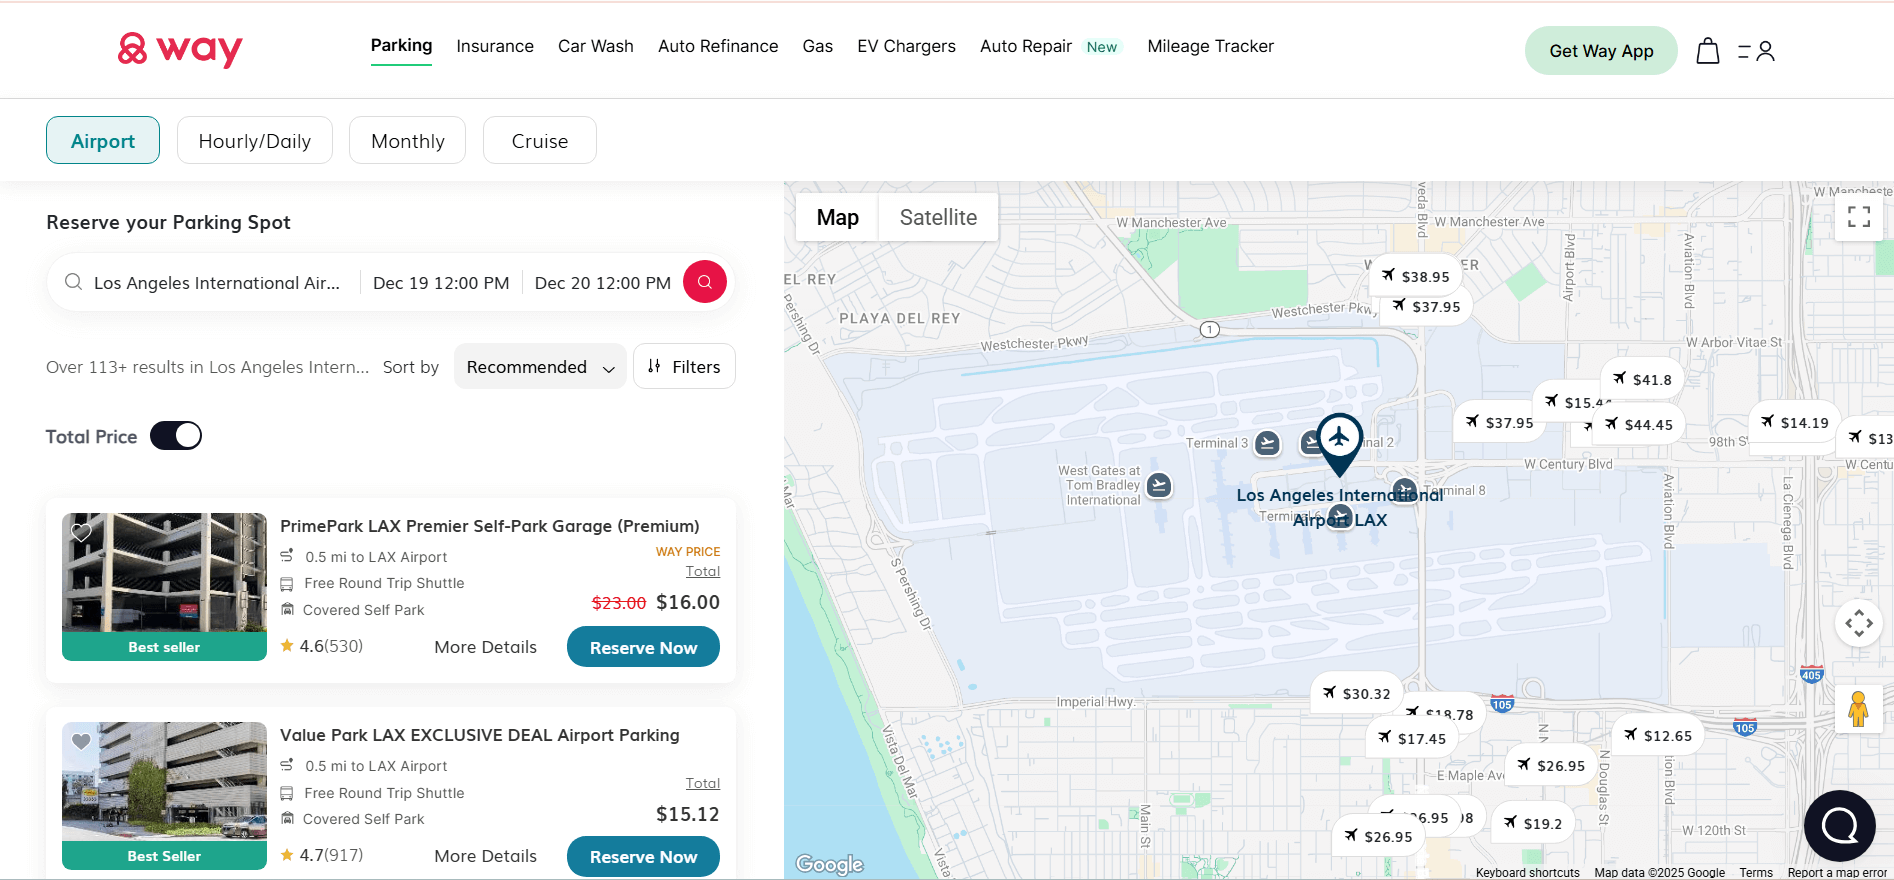Edit the Los Angeles International airport search field
This screenshot has height=880, width=1894.
pyautogui.click(x=206, y=283)
